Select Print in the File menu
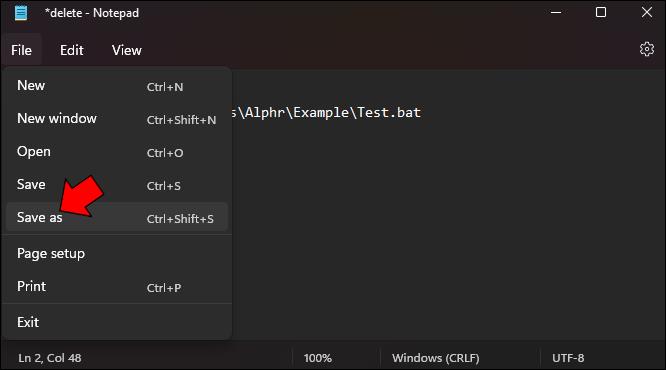 point(117,287)
